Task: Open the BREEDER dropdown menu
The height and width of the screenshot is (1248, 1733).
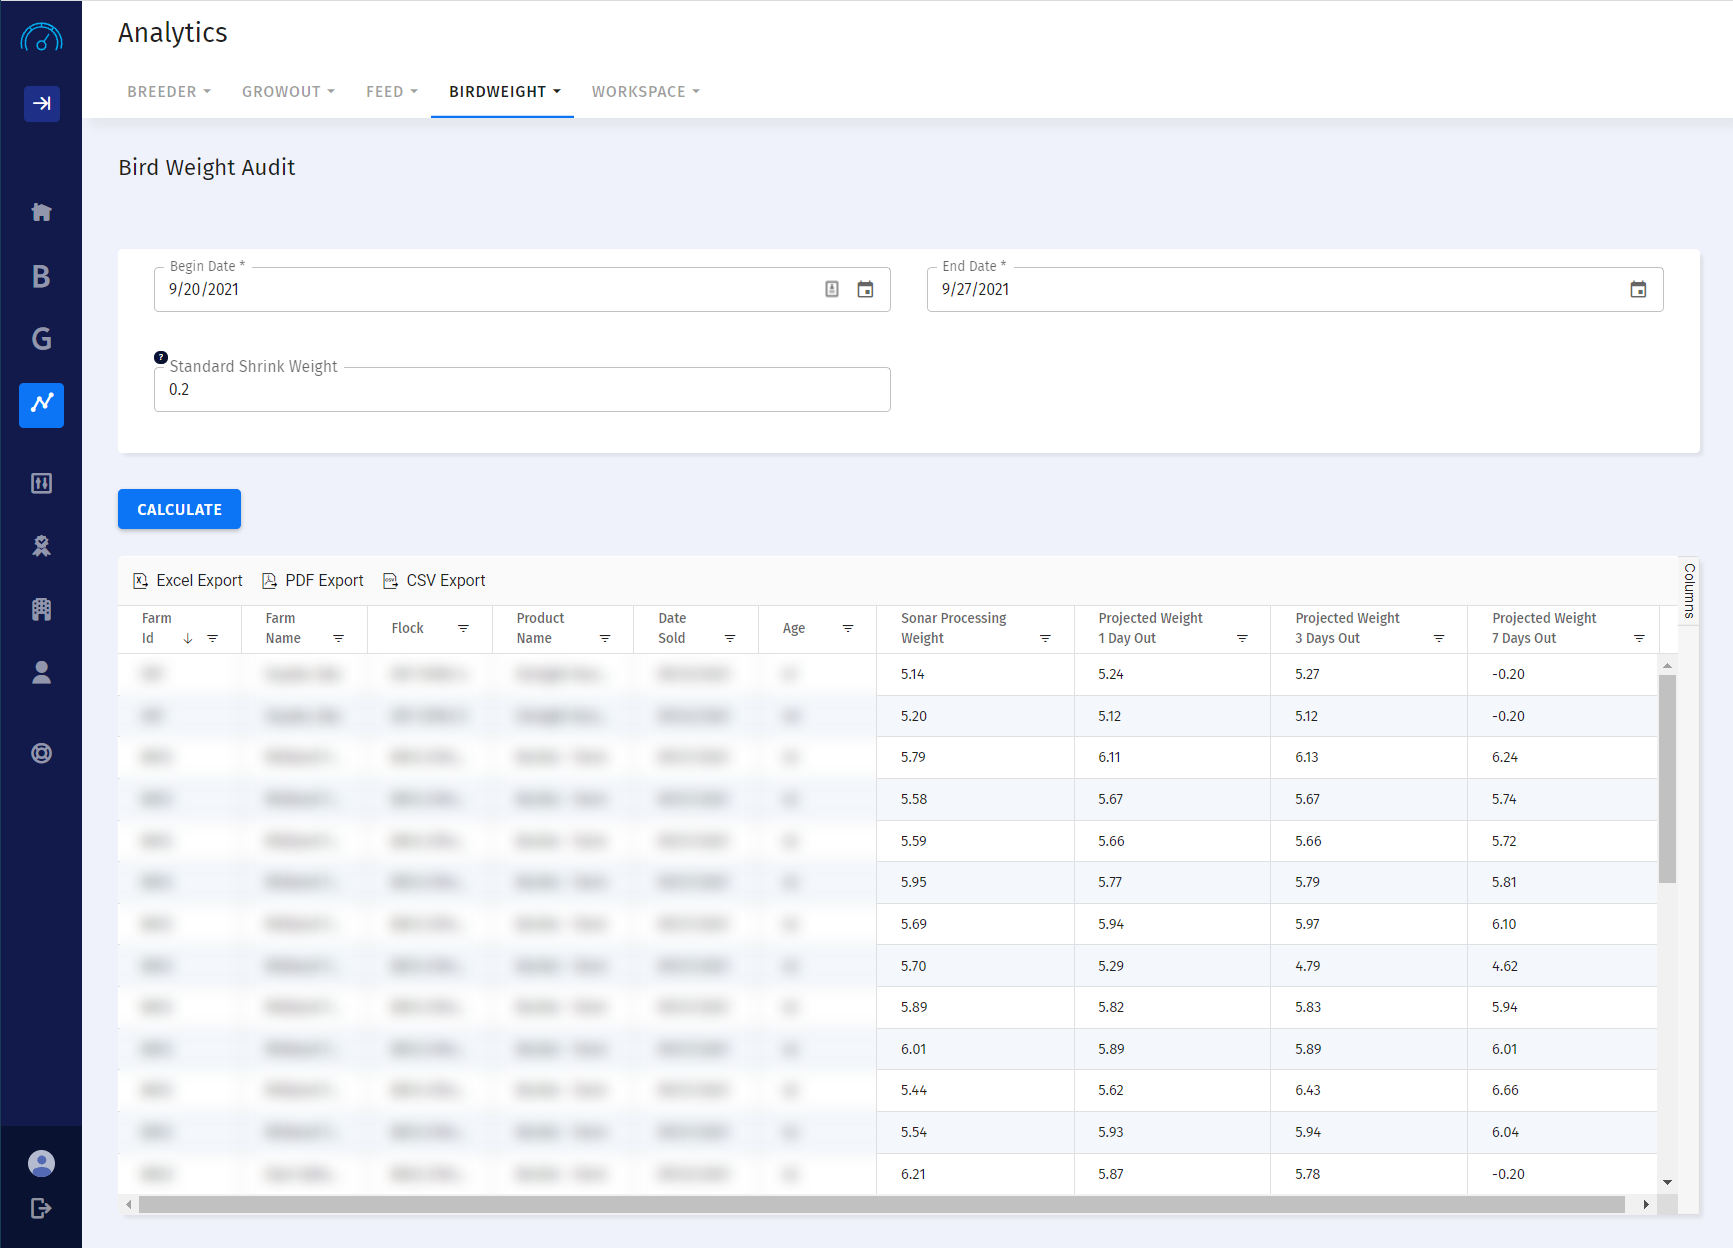Action: 169,91
